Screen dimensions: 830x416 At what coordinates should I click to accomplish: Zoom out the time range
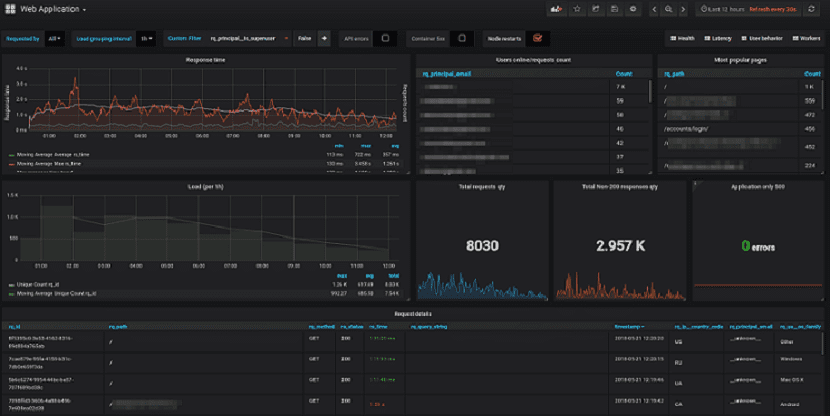tap(668, 9)
